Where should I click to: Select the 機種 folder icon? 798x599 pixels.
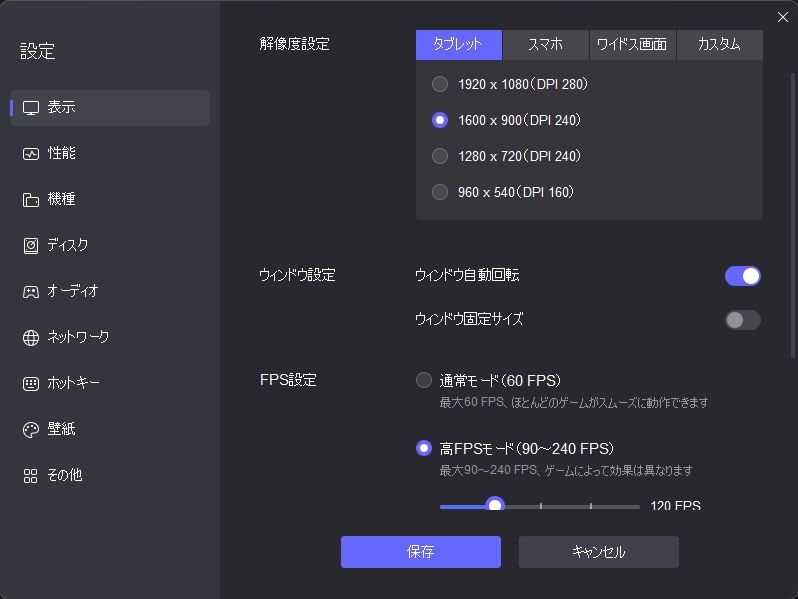tap(31, 200)
